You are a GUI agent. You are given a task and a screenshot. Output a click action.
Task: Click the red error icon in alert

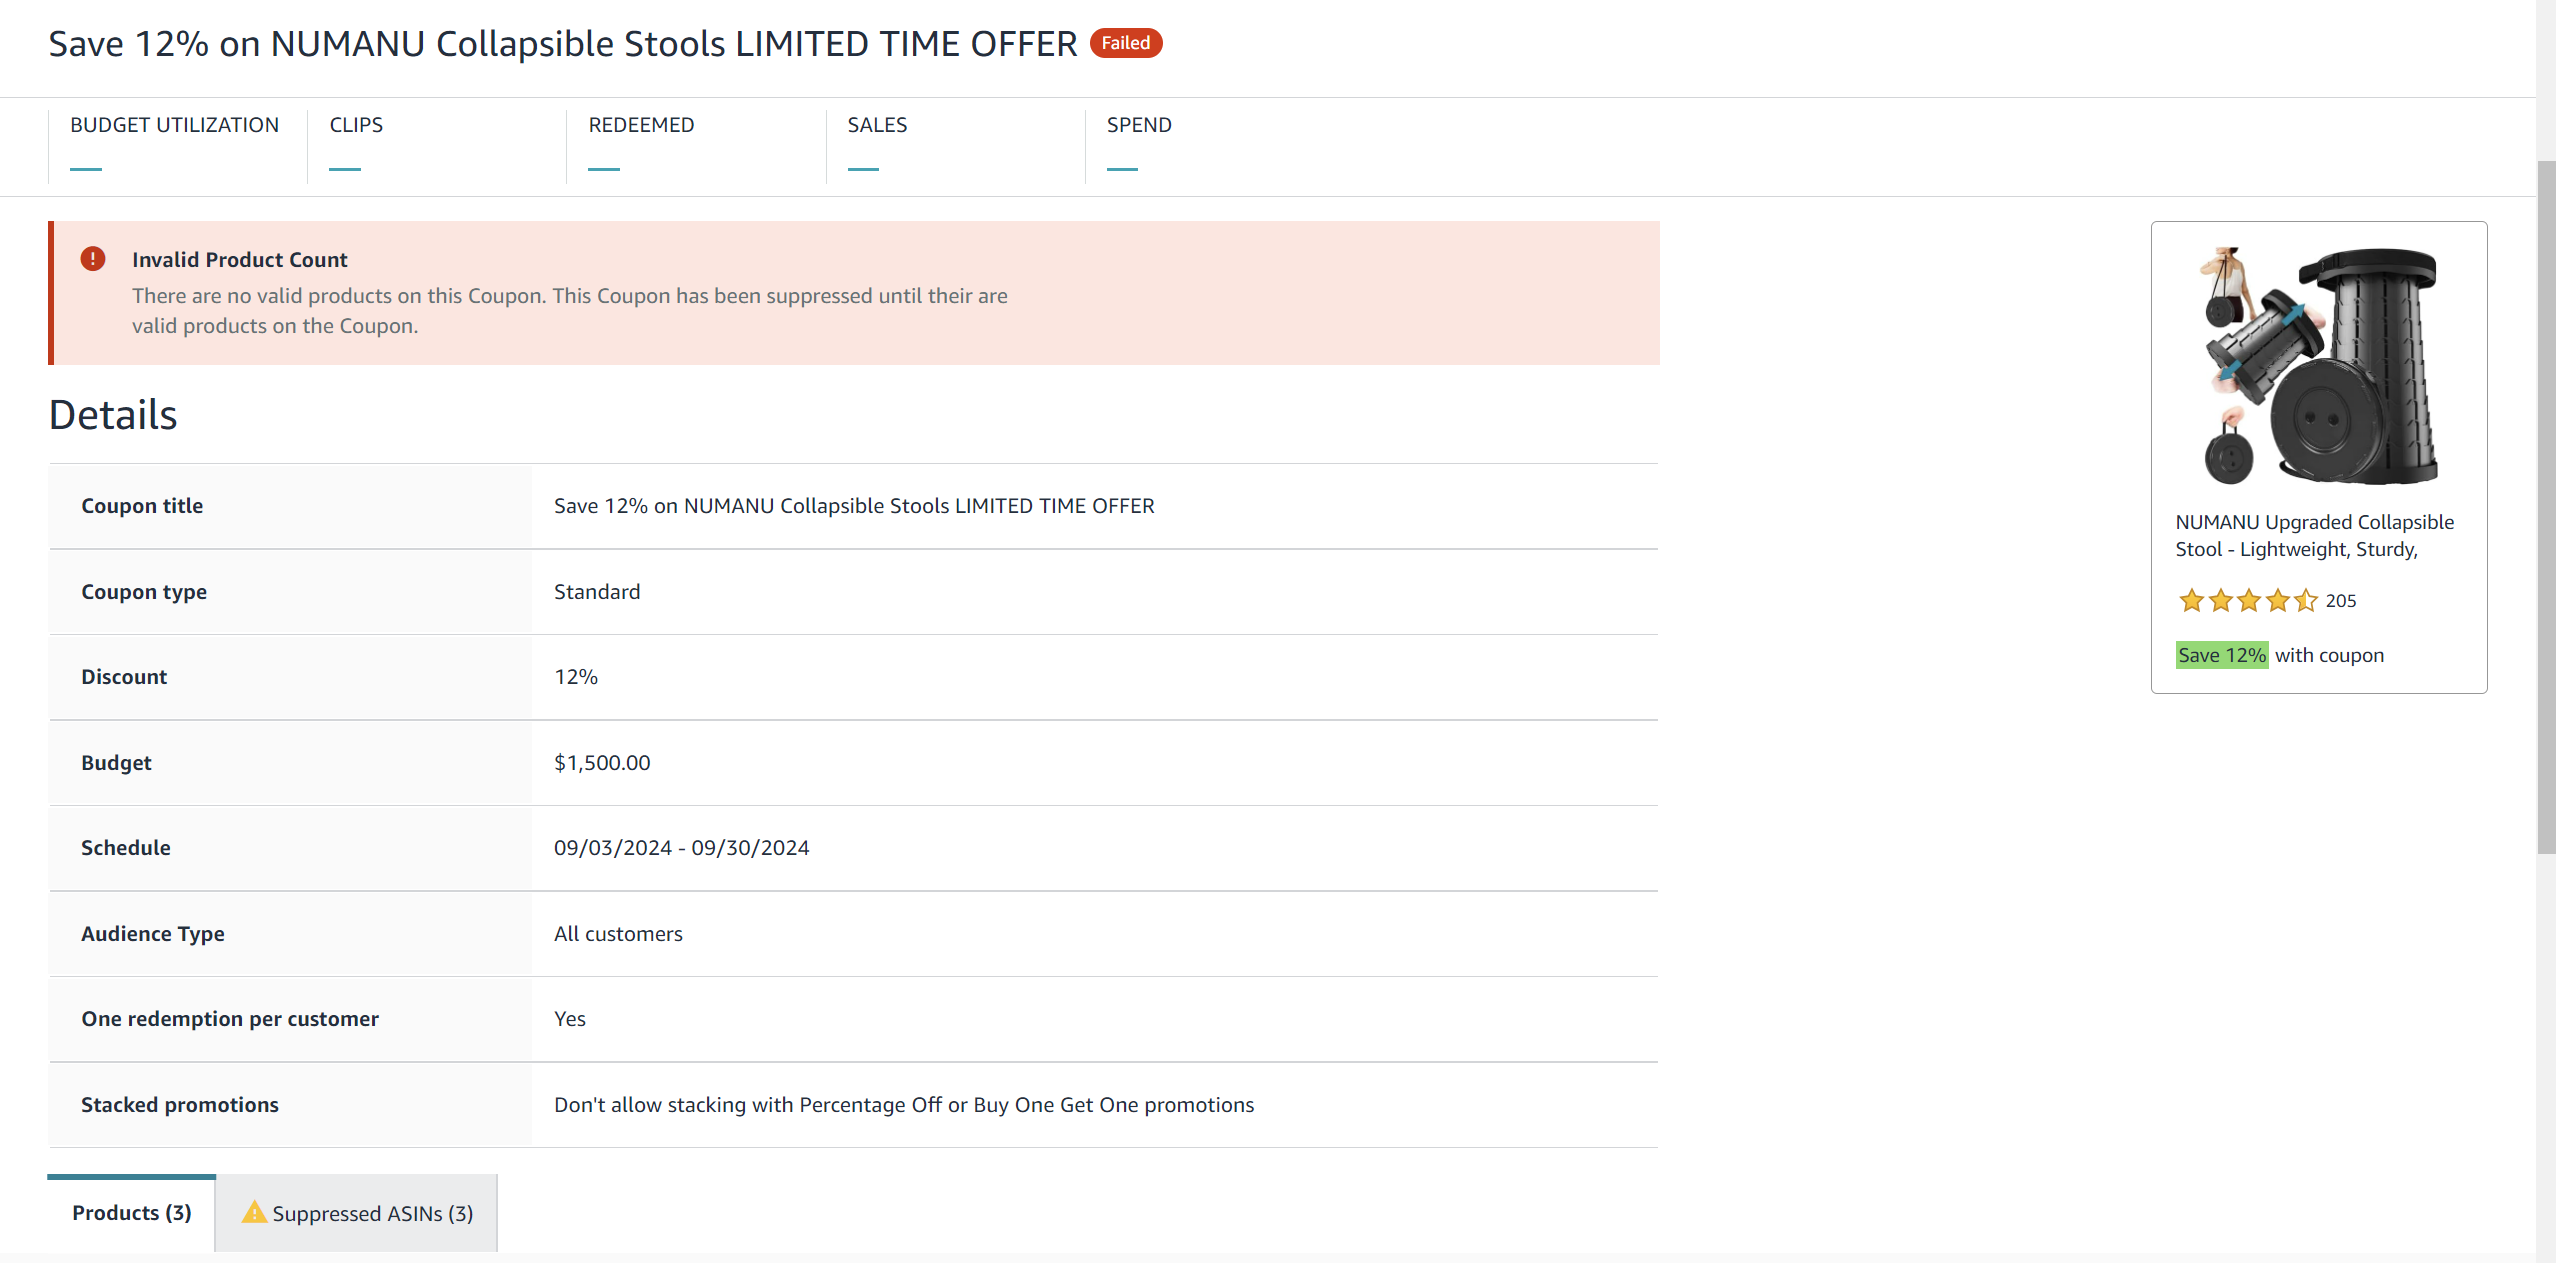[93, 259]
